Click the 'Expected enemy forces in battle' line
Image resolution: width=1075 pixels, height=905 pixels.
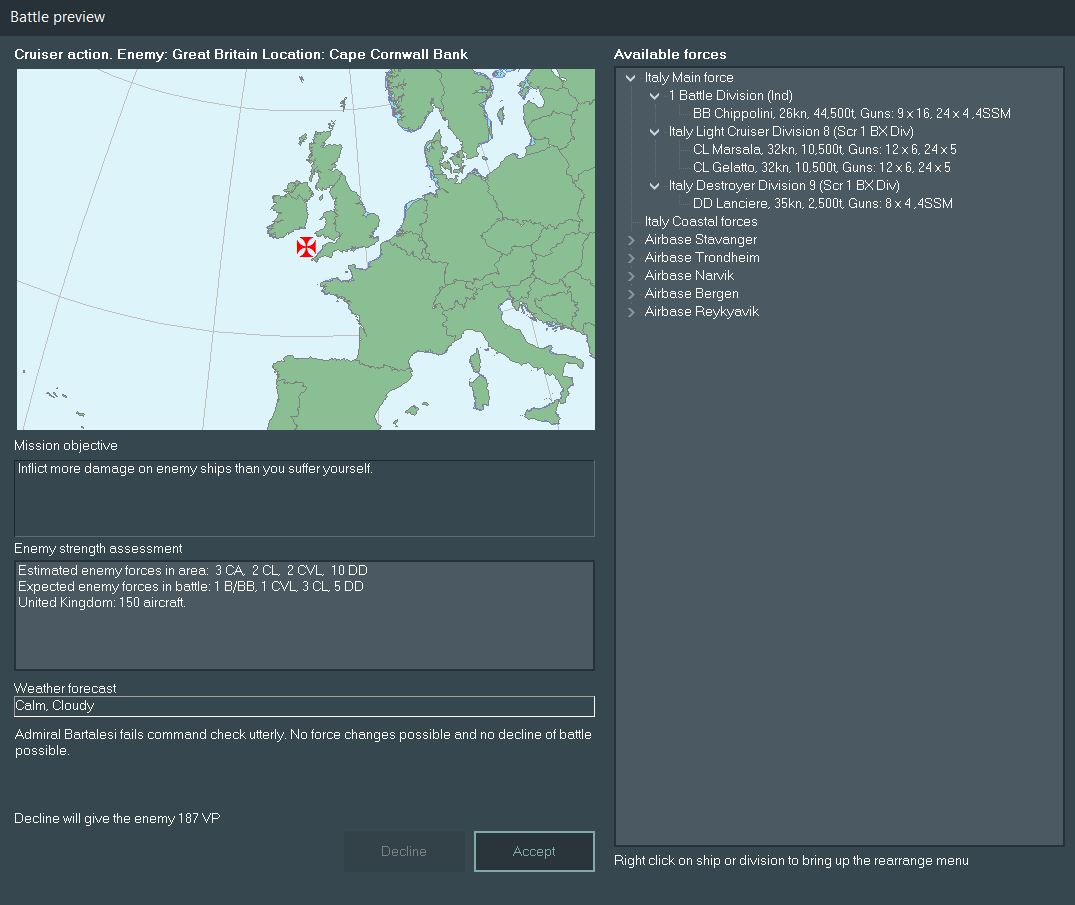click(191, 587)
